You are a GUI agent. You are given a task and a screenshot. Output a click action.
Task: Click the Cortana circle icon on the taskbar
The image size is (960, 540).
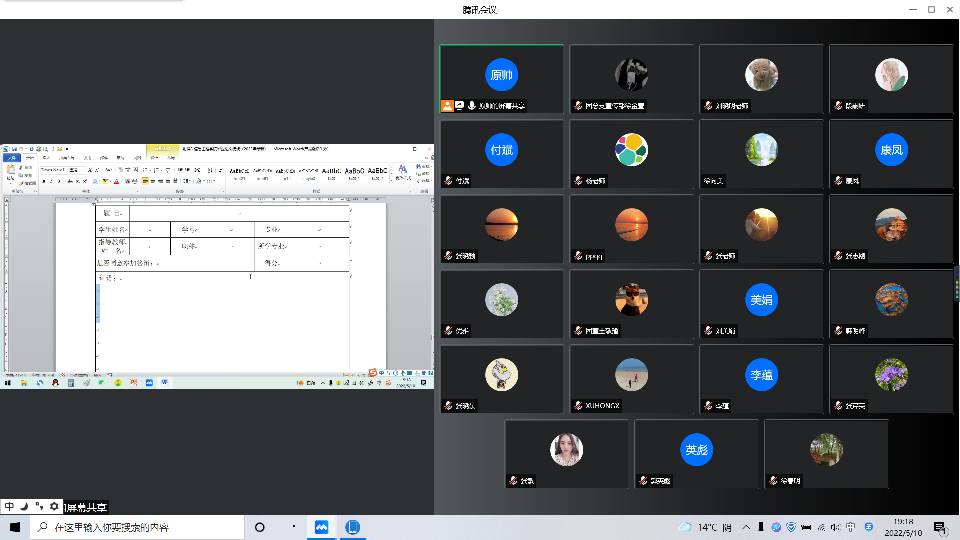pos(259,527)
